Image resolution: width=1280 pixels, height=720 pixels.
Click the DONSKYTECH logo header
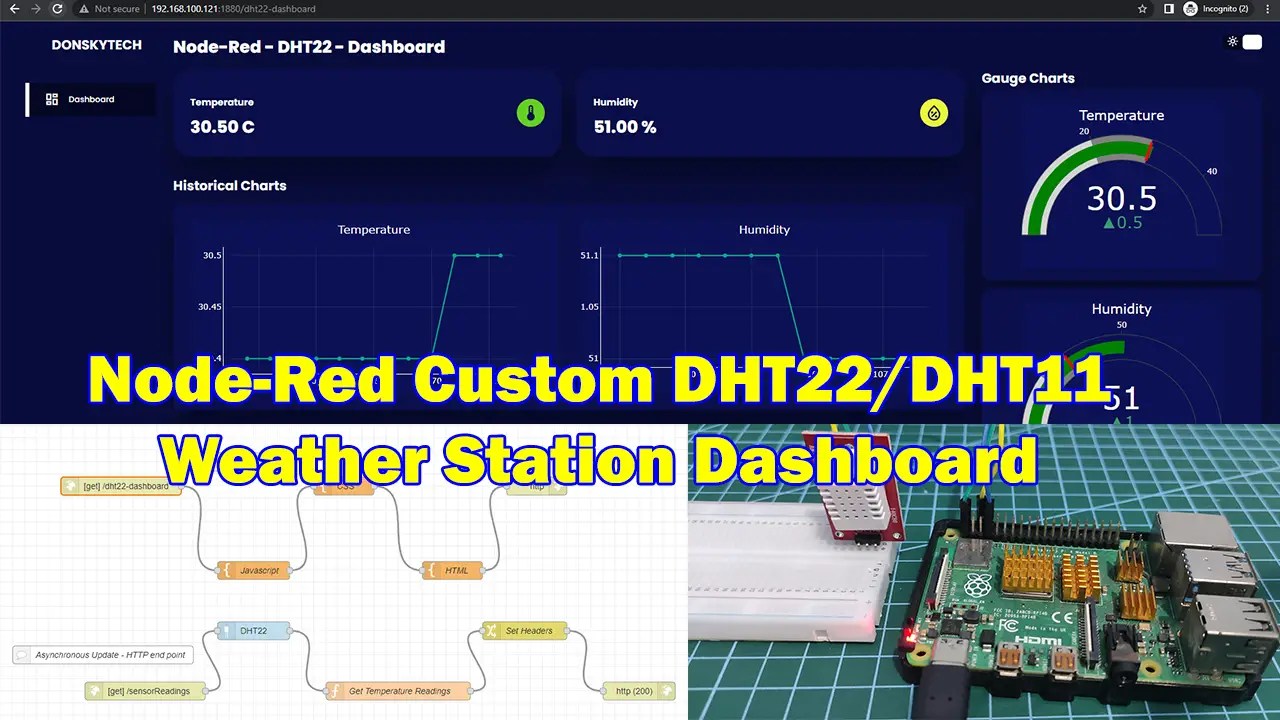96,44
